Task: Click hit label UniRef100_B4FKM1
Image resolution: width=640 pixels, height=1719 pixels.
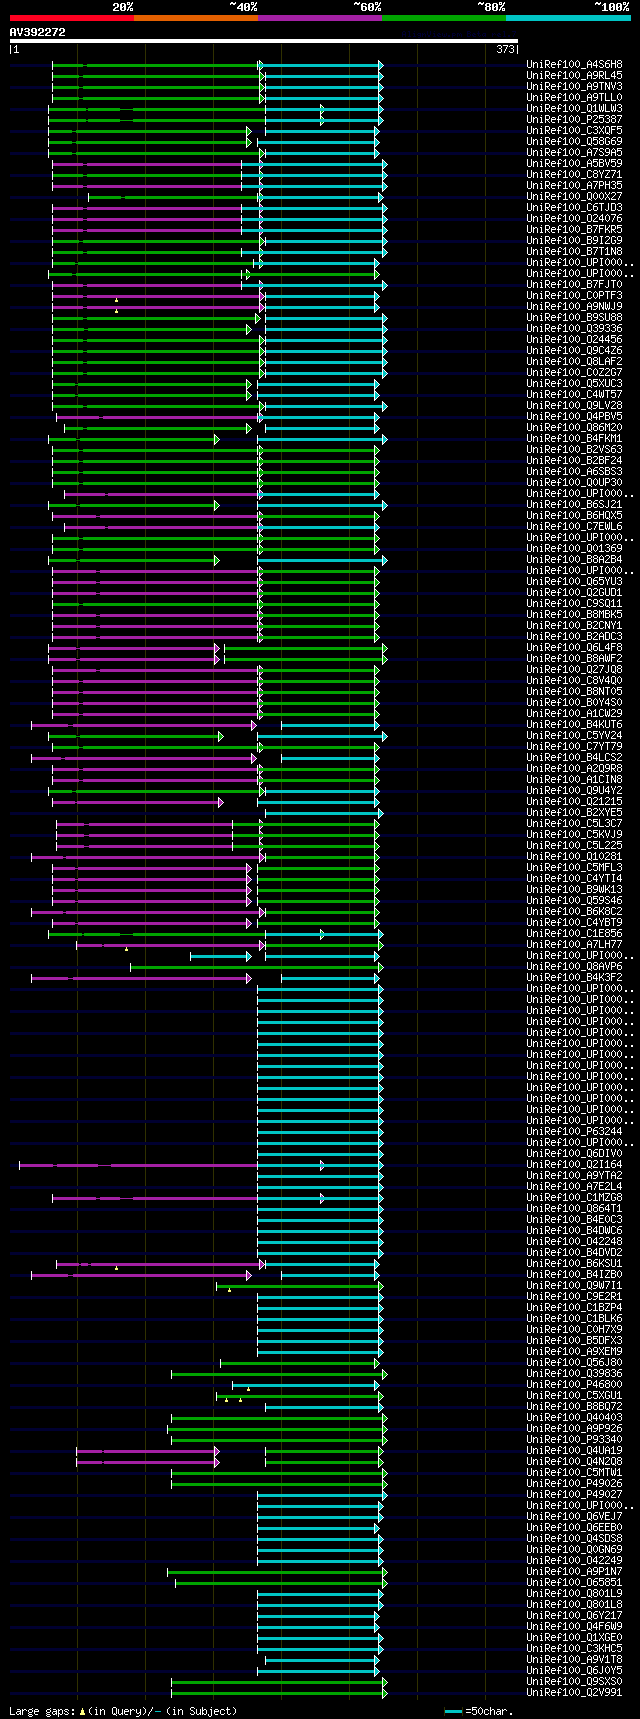Action: pos(574,438)
